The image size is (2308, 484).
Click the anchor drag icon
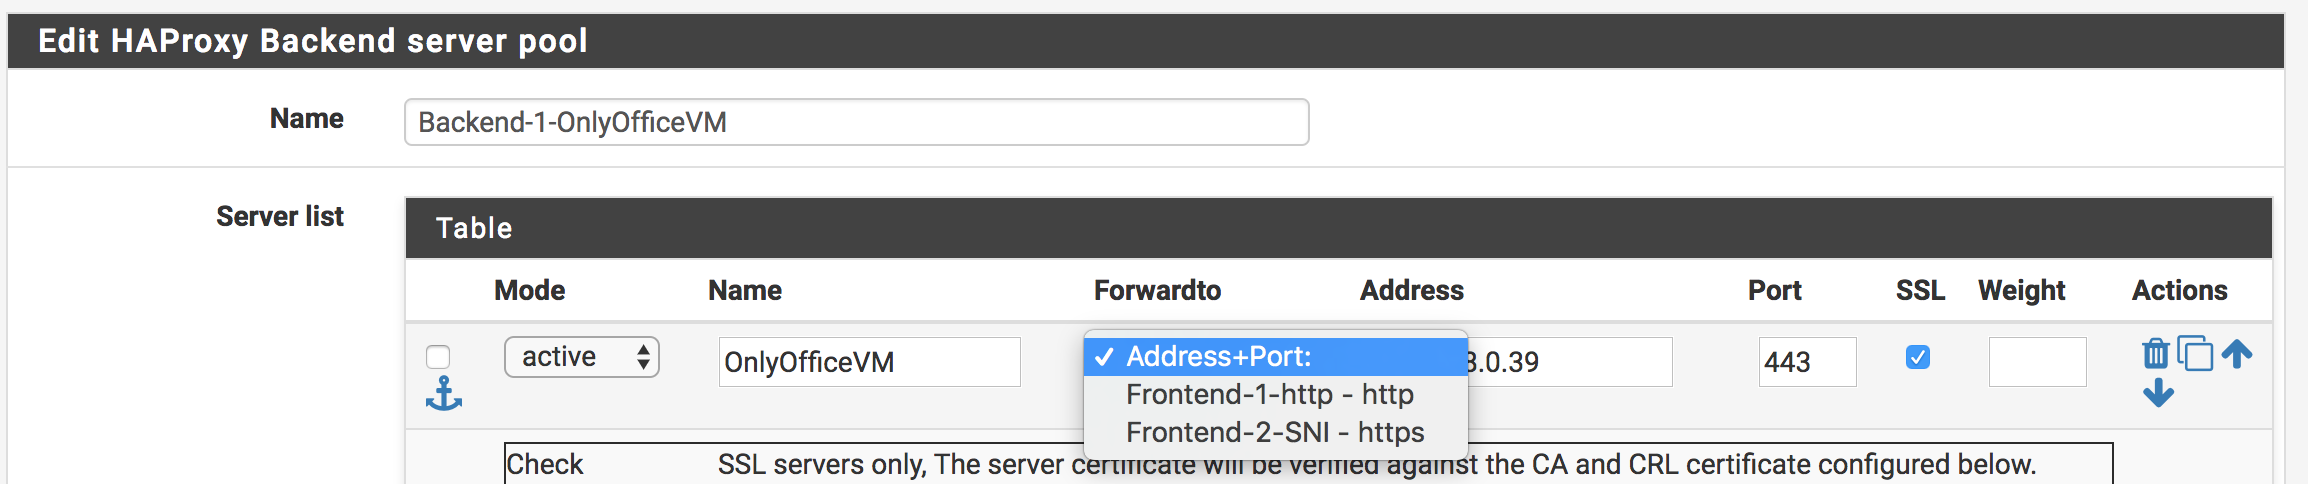click(443, 395)
